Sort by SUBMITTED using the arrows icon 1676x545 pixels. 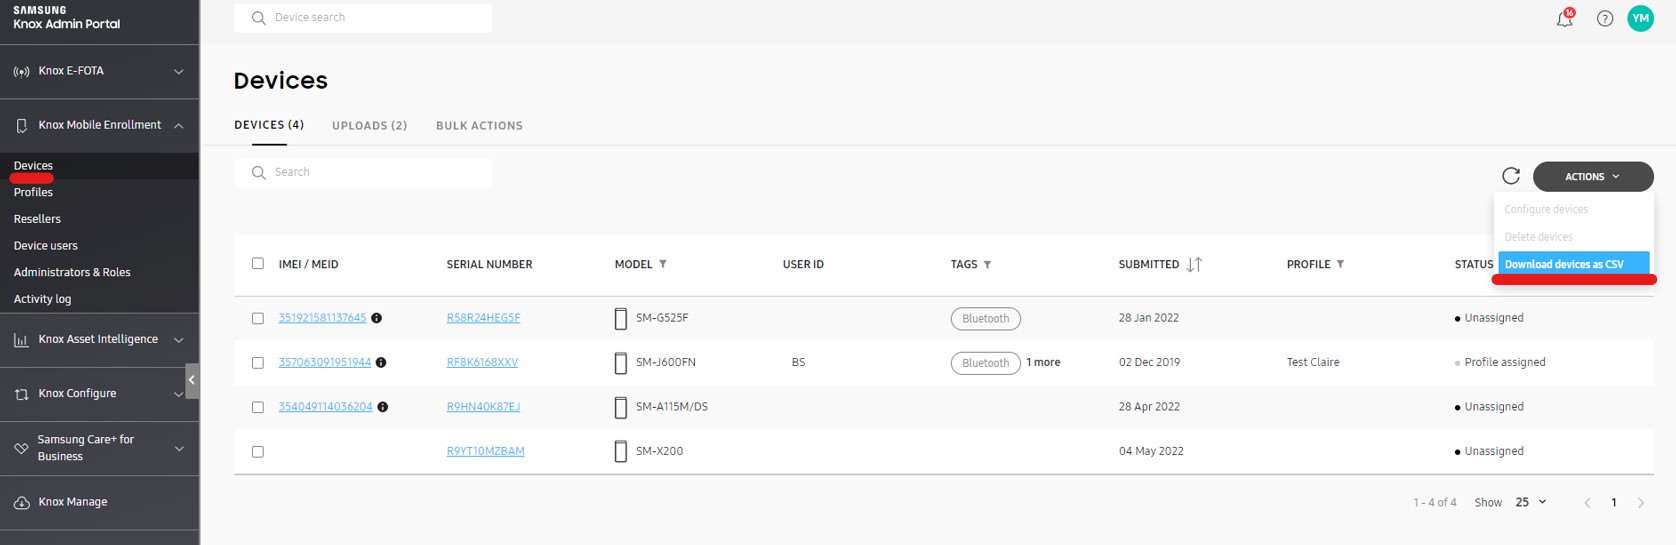[1194, 264]
